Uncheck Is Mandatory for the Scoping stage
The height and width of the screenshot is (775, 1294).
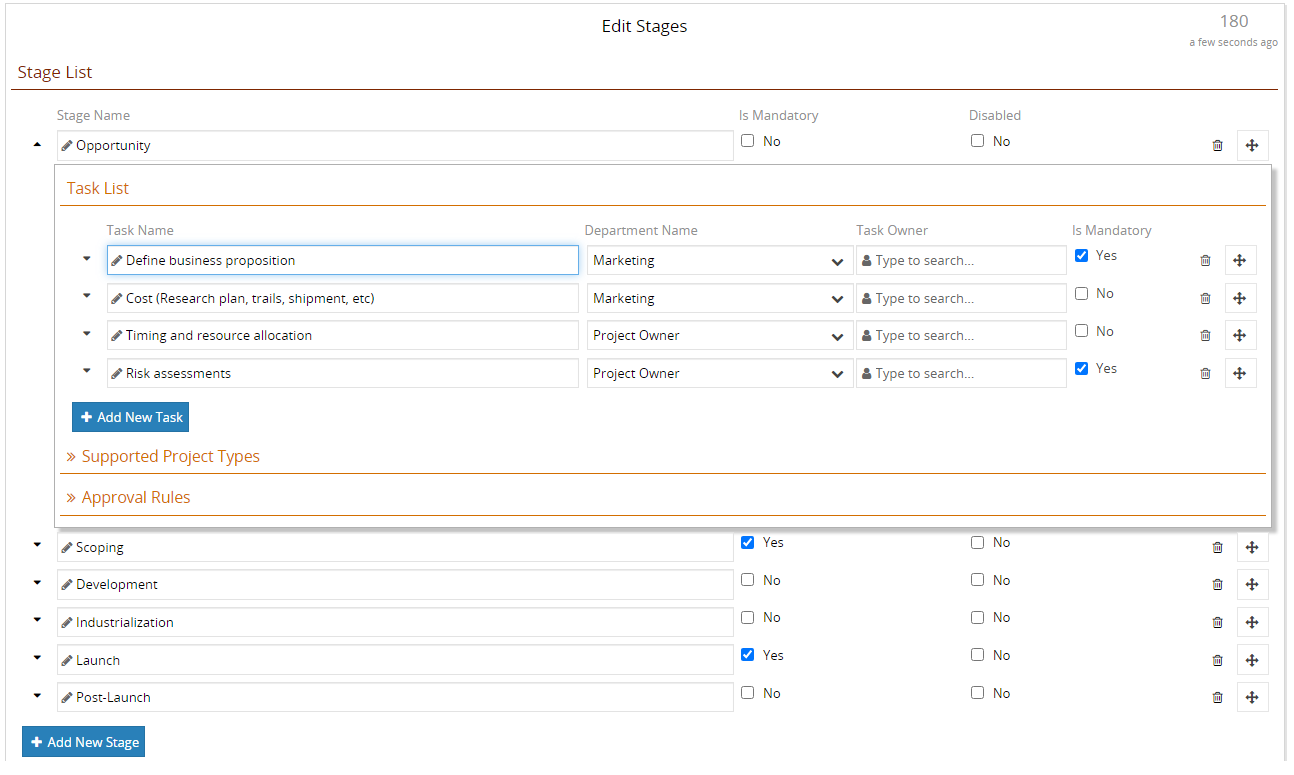pyautogui.click(x=747, y=543)
